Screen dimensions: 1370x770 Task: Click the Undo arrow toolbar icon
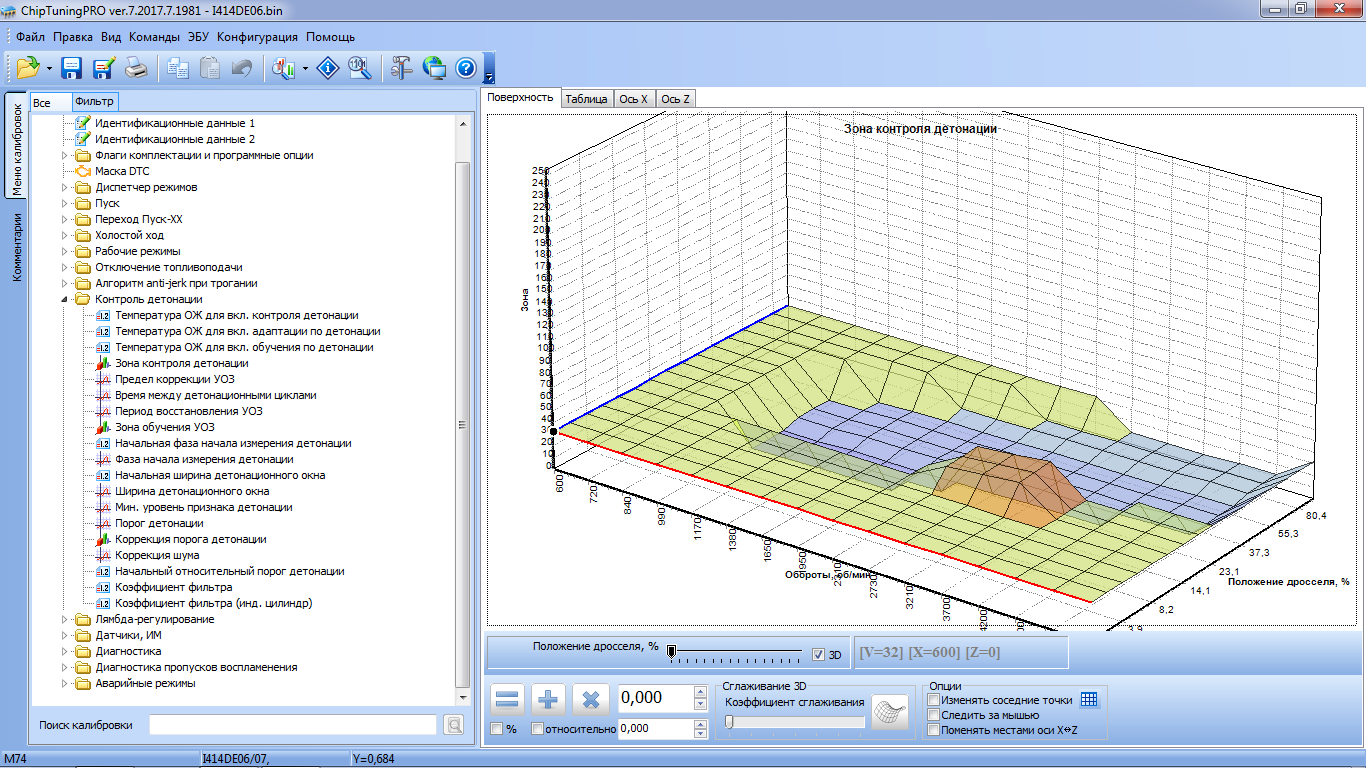pyautogui.click(x=241, y=68)
